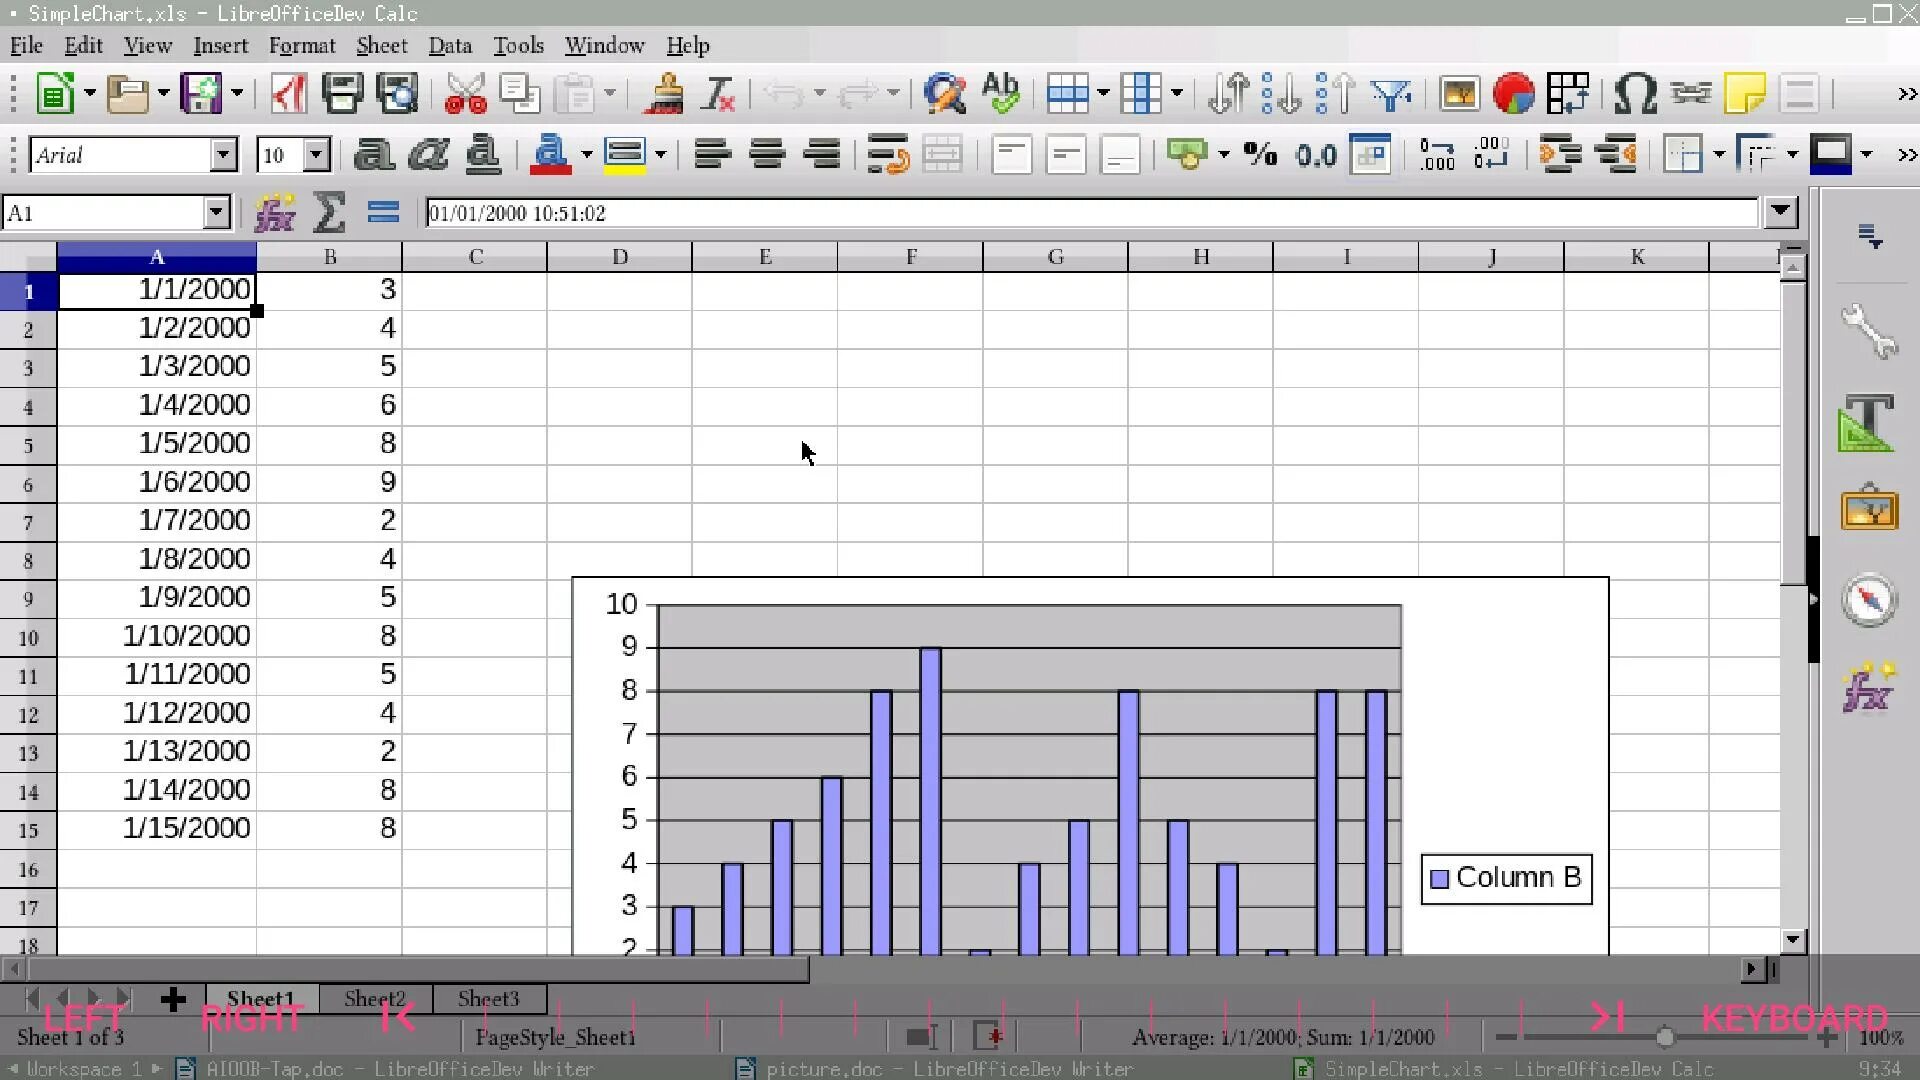Viewport: 1920px width, 1080px height.
Task: Toggle italic text formatting
Action: (428, 155)
